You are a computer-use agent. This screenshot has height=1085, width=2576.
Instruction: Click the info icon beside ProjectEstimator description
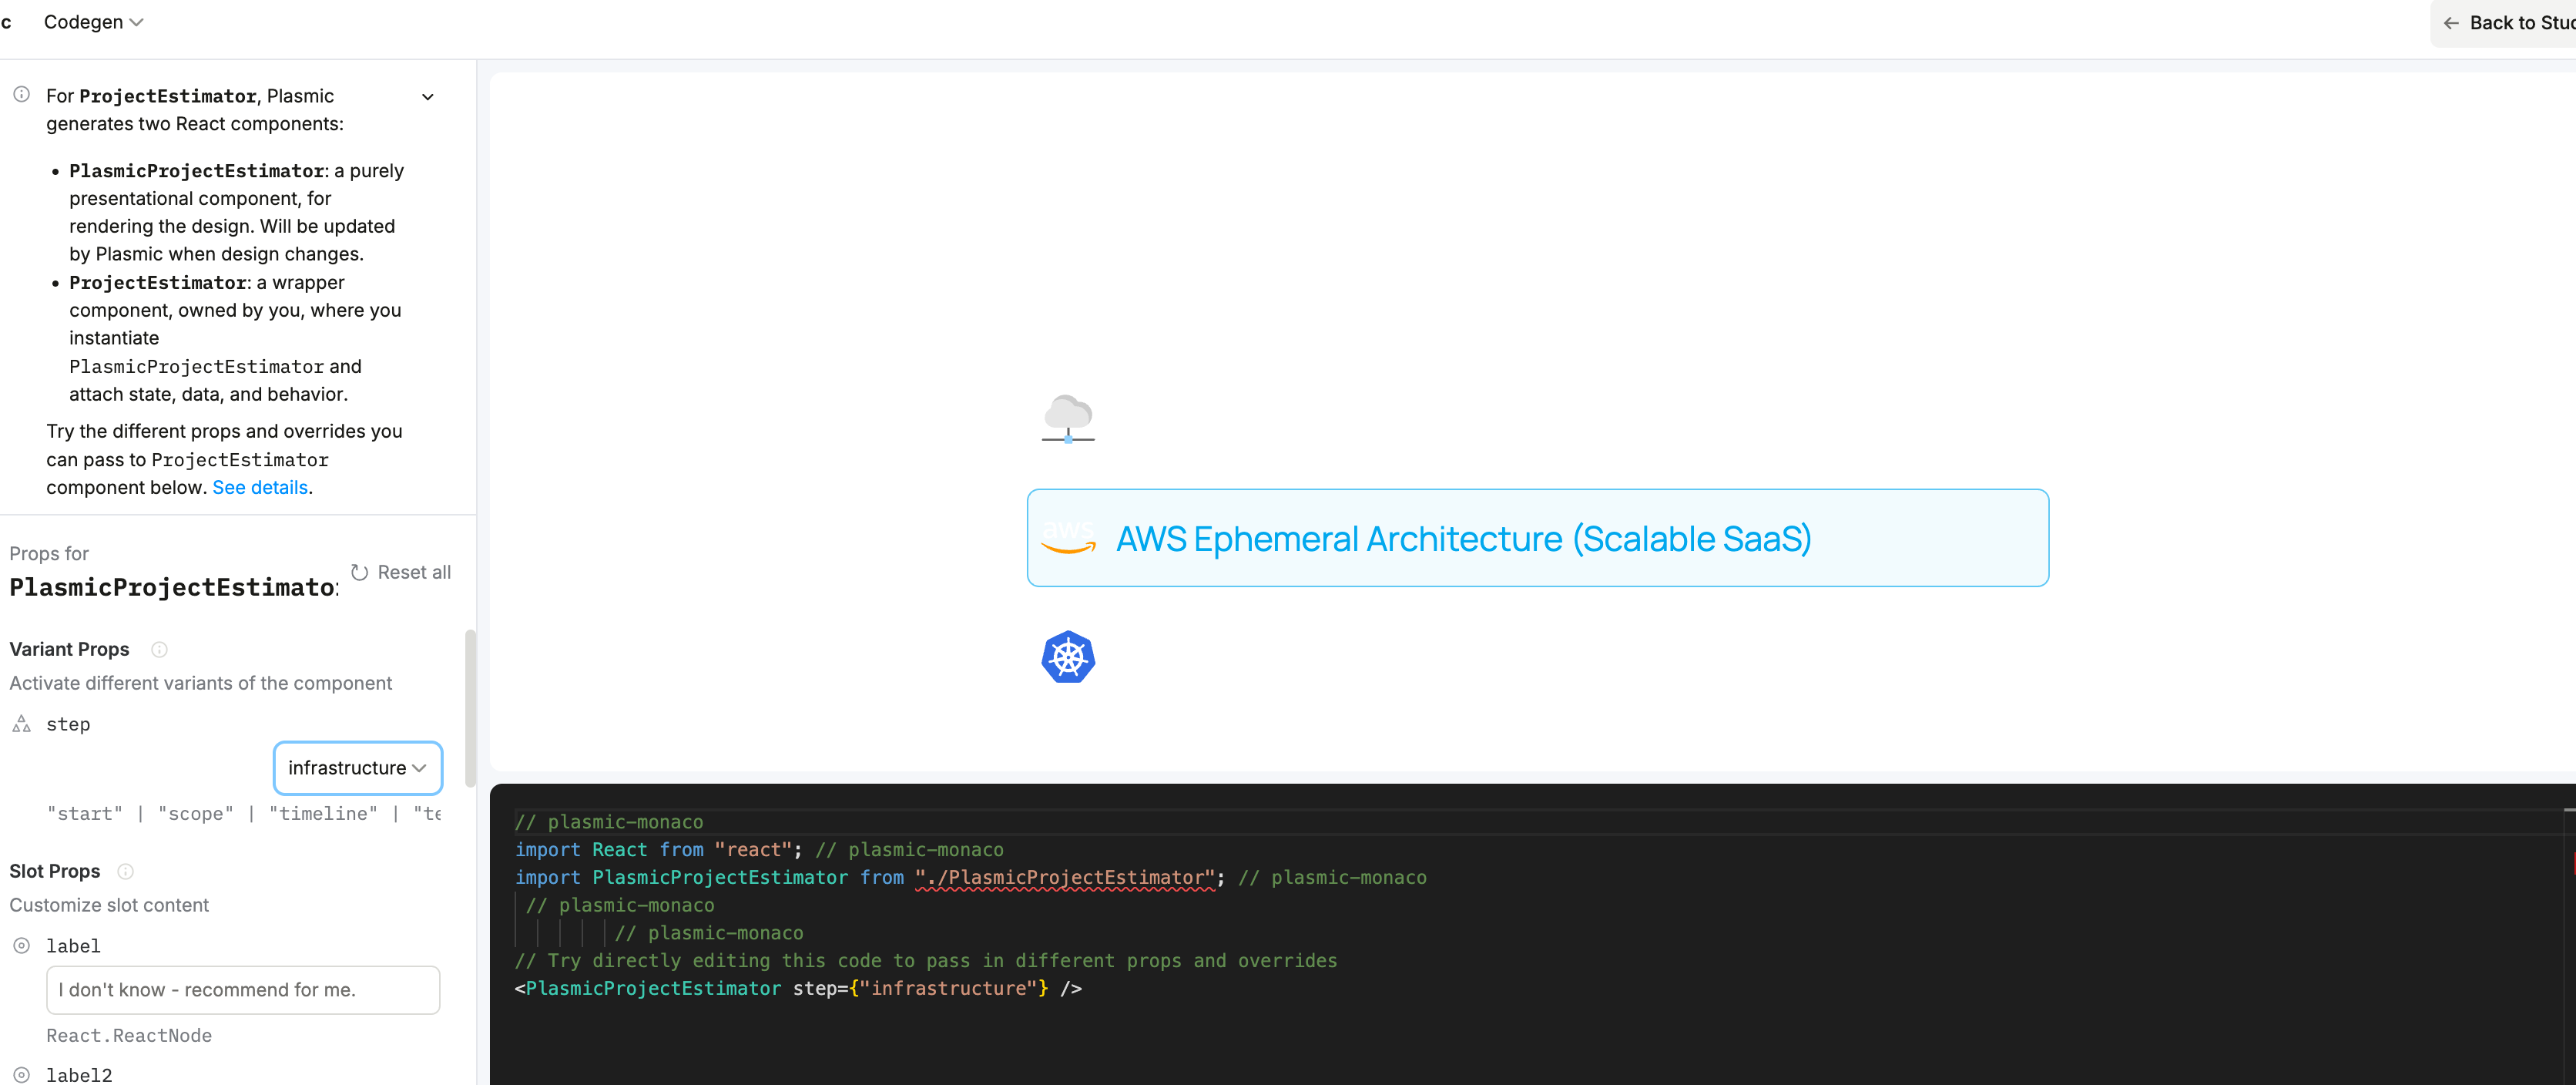click(21, 95)
